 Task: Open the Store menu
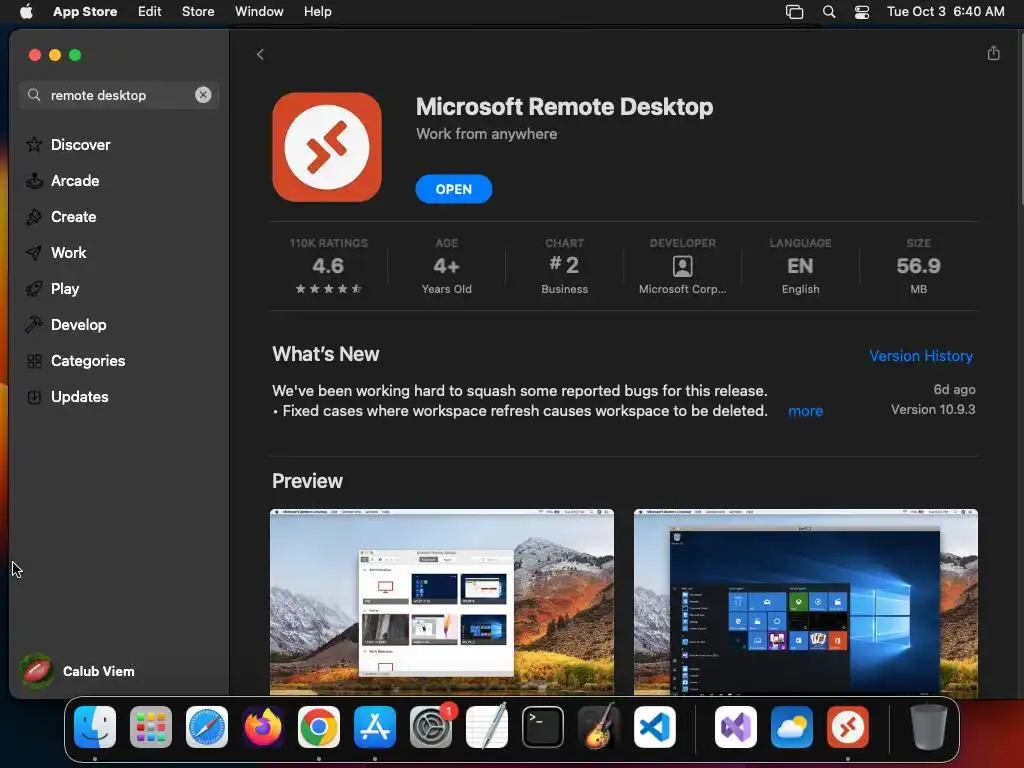click(x=198, y=12)
